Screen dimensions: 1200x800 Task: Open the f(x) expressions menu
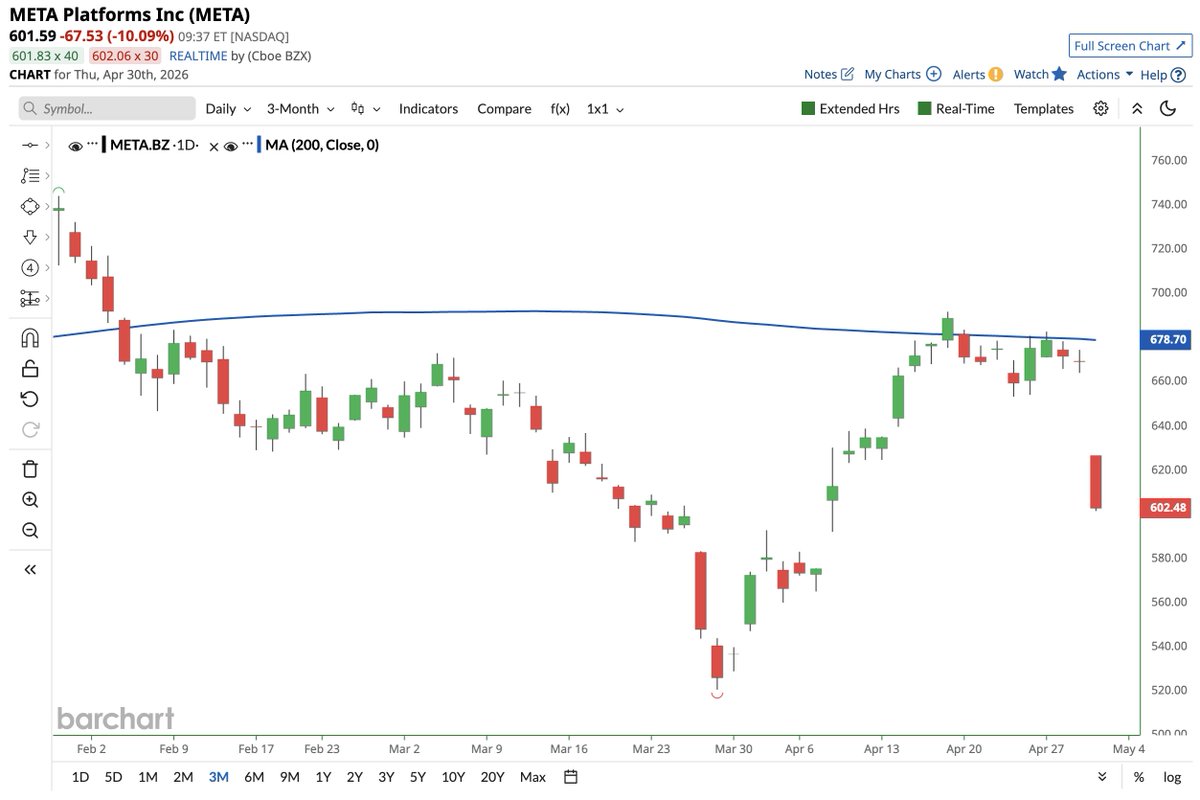pos(560,109)
